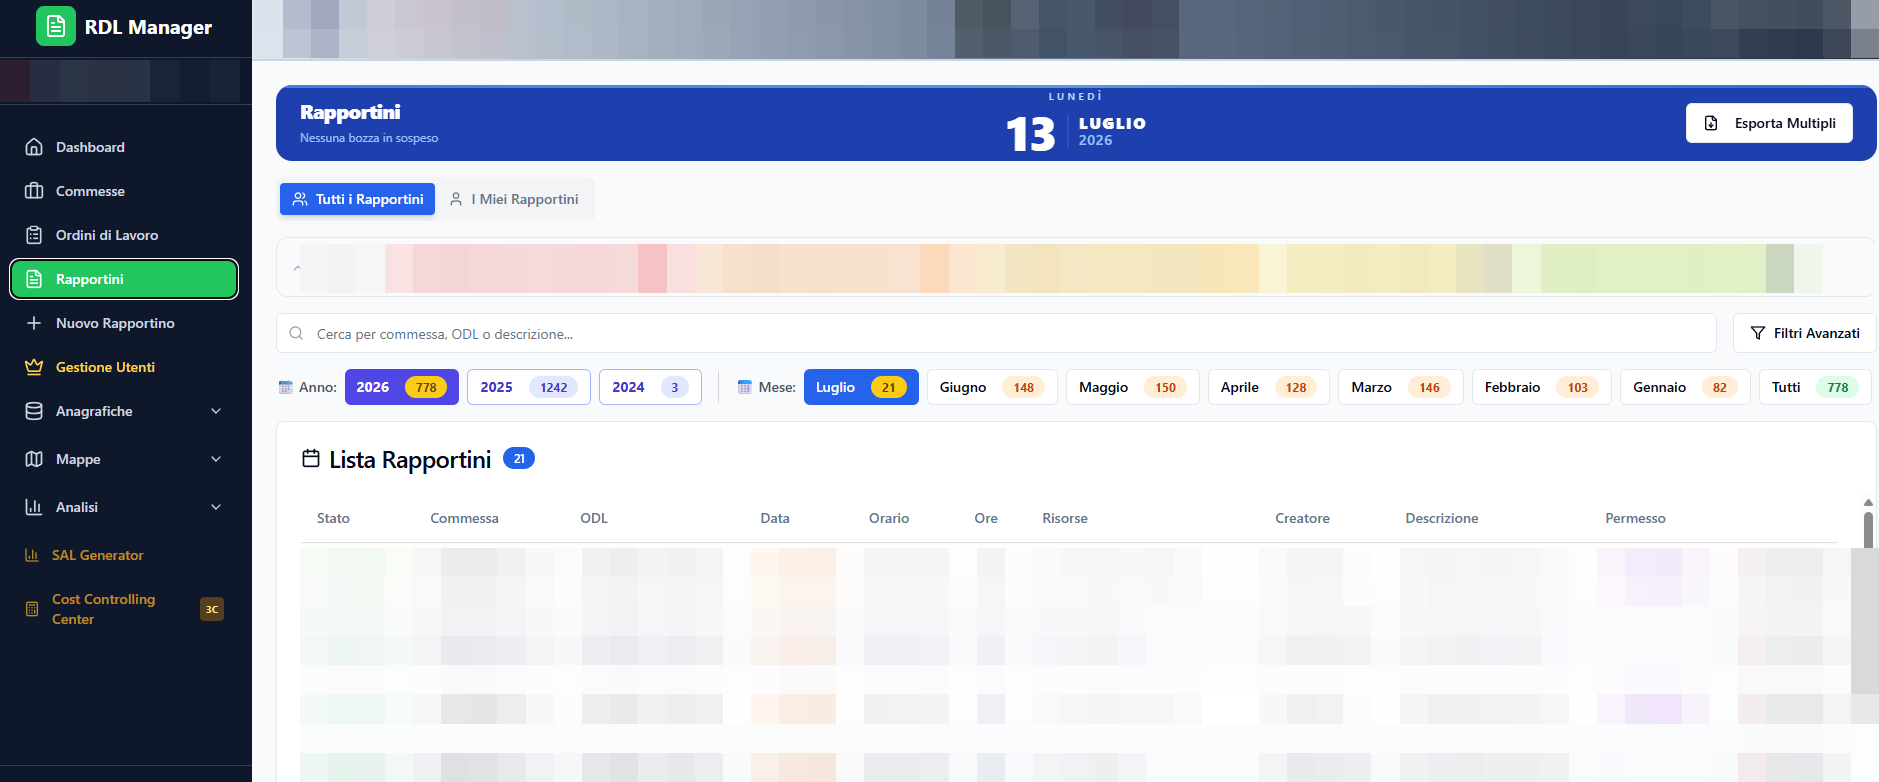Screen dimensions: 1879x782
Task: Click the Commessa column header
Action: pyautogui.click(x=464, y=518)
